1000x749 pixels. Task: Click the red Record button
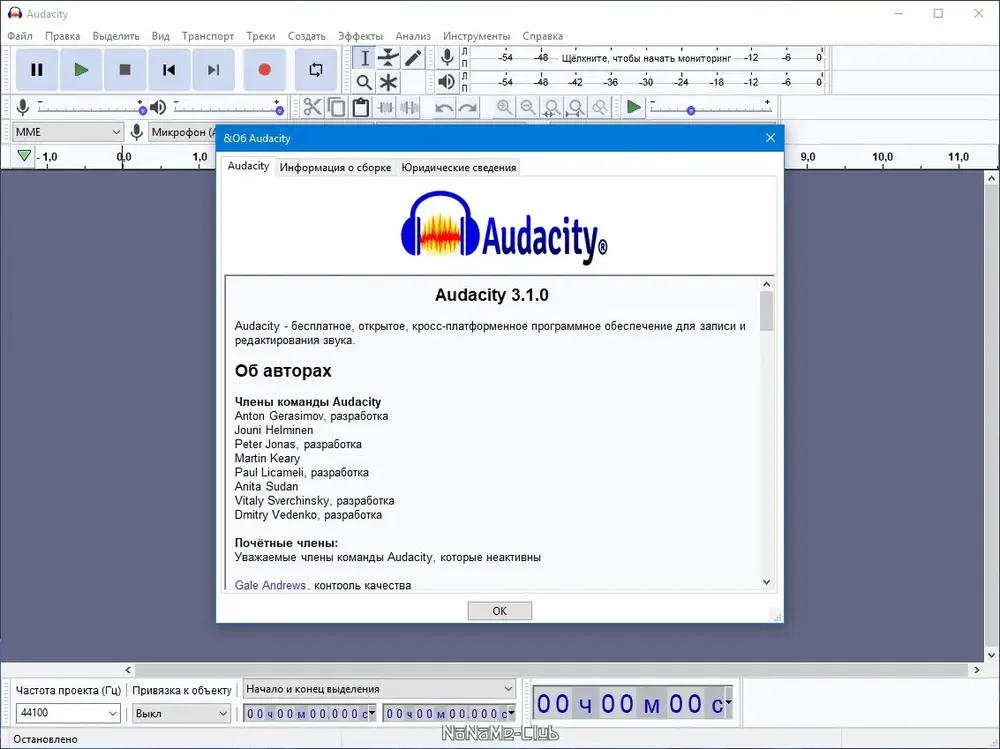click(x=264, y=70)
